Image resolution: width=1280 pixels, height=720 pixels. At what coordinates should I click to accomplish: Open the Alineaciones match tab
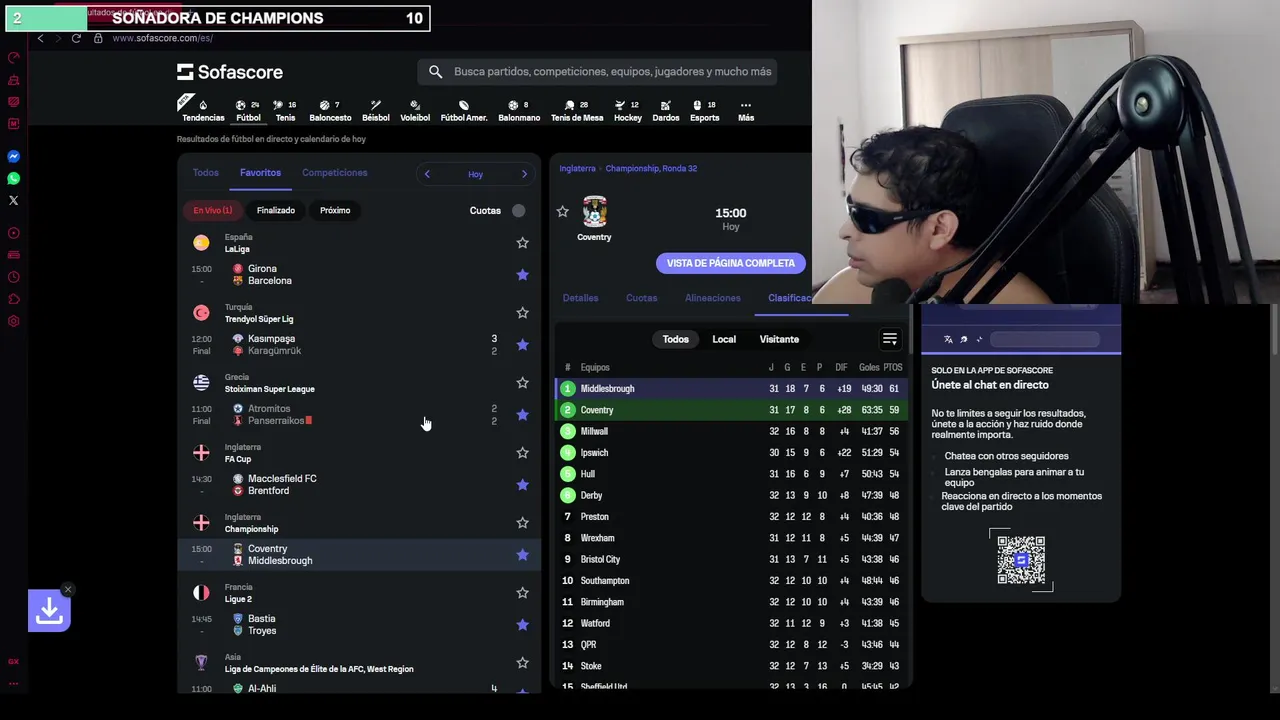713,298
